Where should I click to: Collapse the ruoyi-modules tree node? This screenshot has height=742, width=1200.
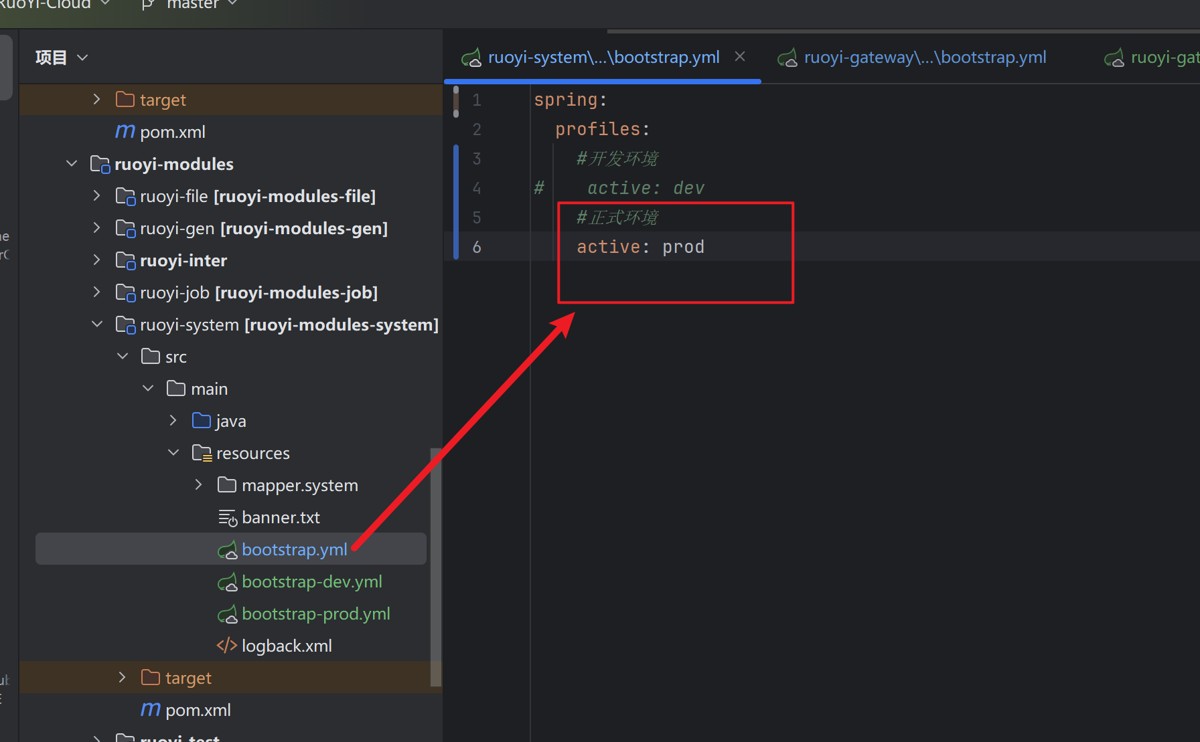72,164
